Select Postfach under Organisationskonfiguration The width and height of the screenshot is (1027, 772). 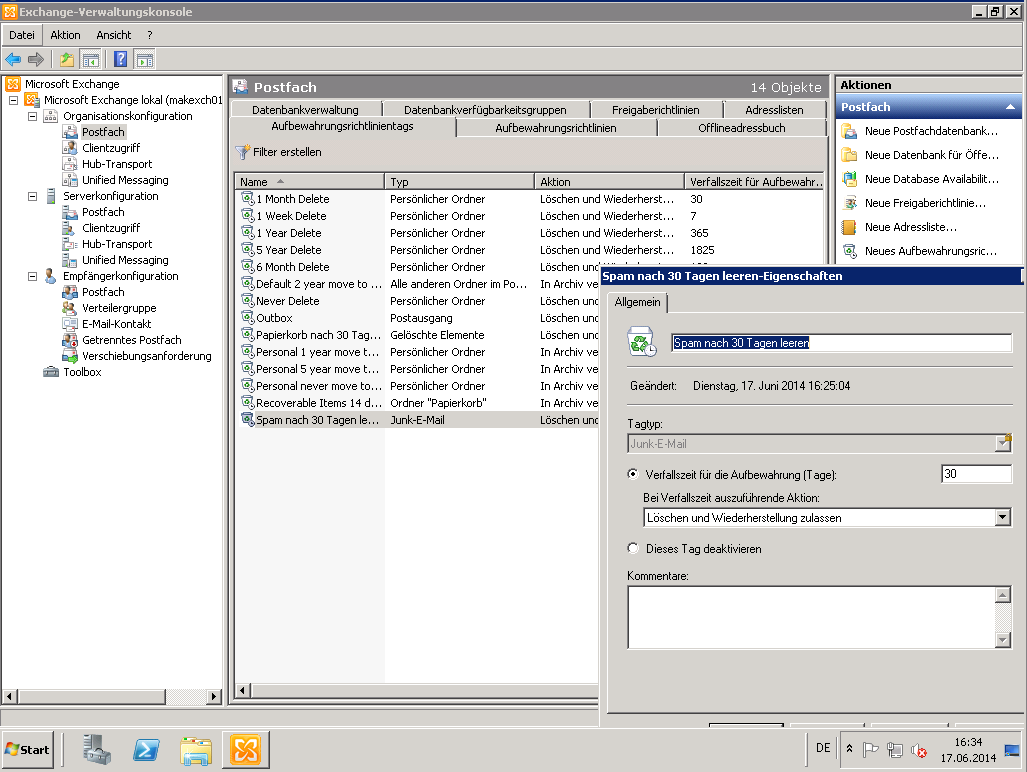point(103,132)
